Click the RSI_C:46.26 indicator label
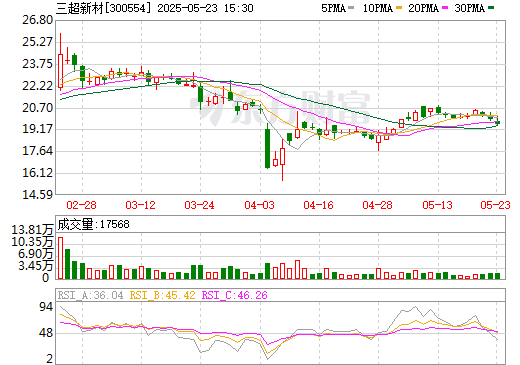Image resolution: width=520 pixels, height=365 pixels. tap(235, 295)
